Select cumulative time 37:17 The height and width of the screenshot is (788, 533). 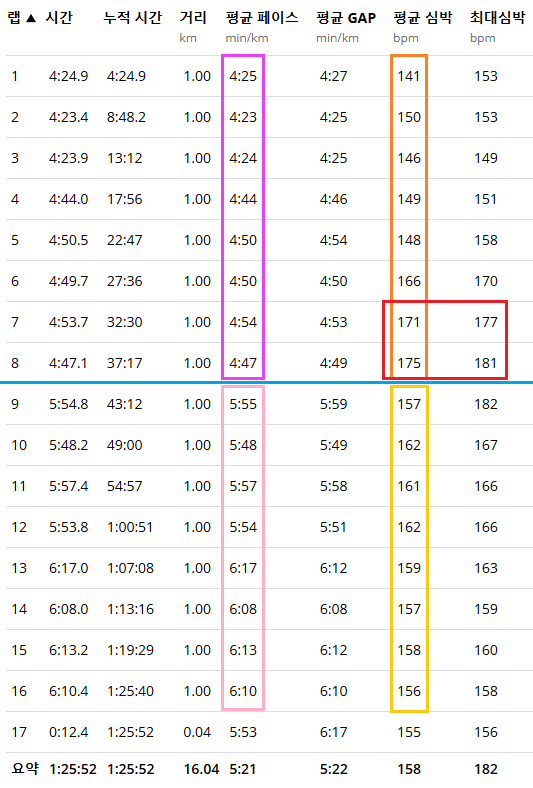(x=125, y=363)
